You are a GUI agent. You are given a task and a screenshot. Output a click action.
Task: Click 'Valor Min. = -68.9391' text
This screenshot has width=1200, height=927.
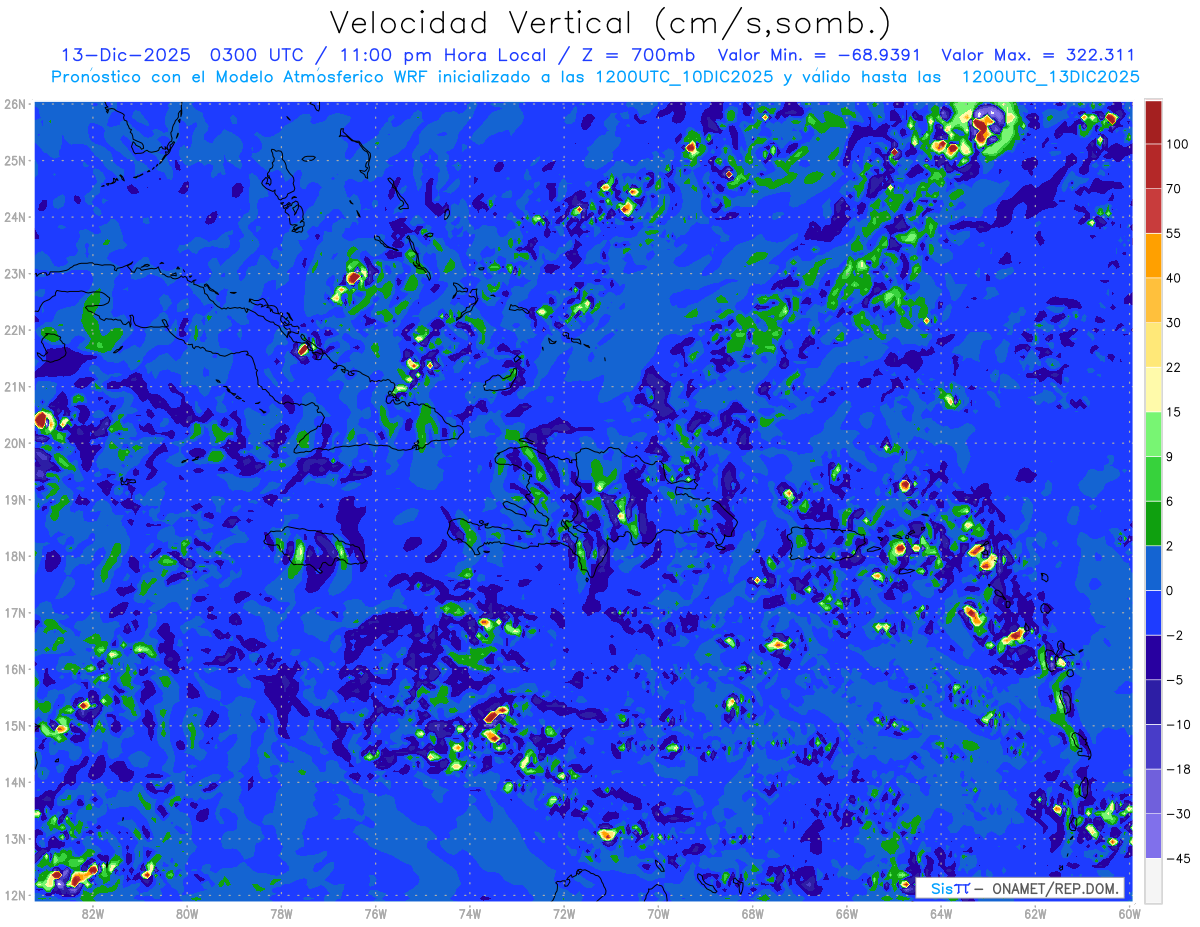[820, 55]
